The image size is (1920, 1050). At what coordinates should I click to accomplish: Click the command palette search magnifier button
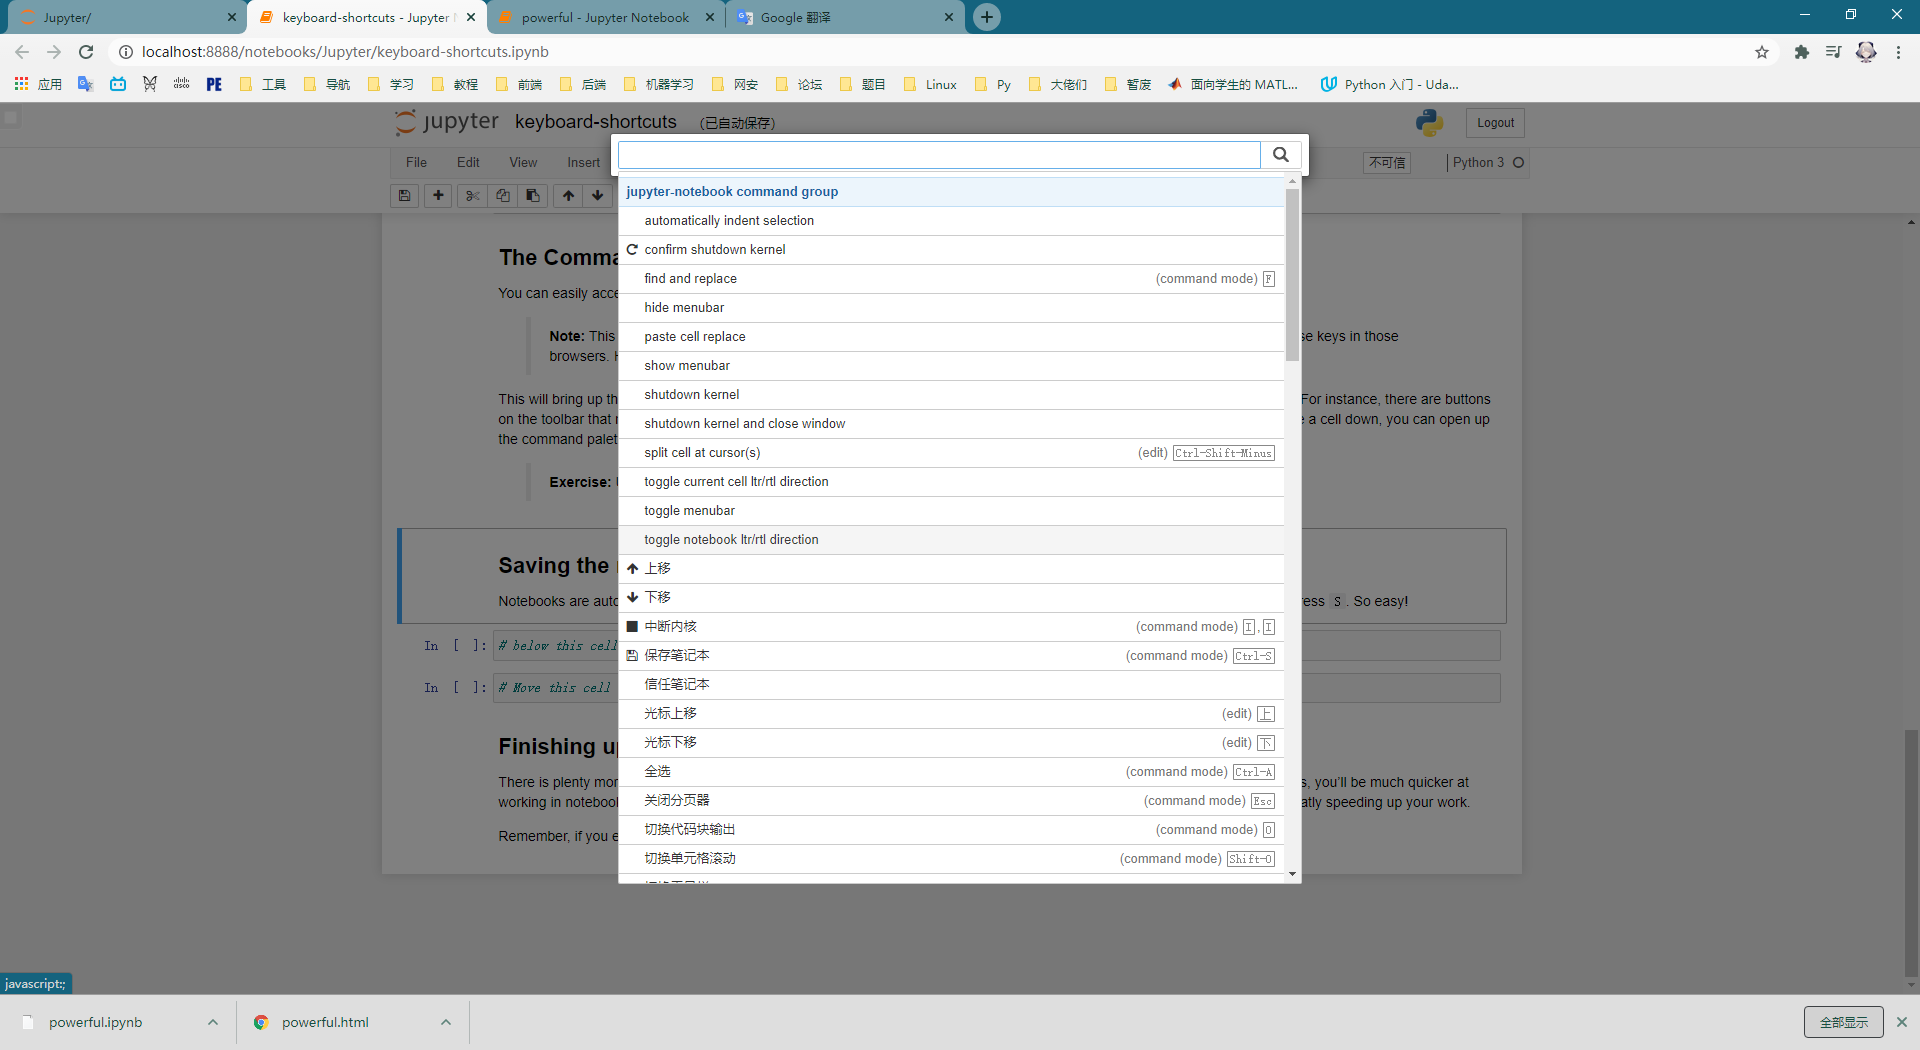tap(1280, 155)
